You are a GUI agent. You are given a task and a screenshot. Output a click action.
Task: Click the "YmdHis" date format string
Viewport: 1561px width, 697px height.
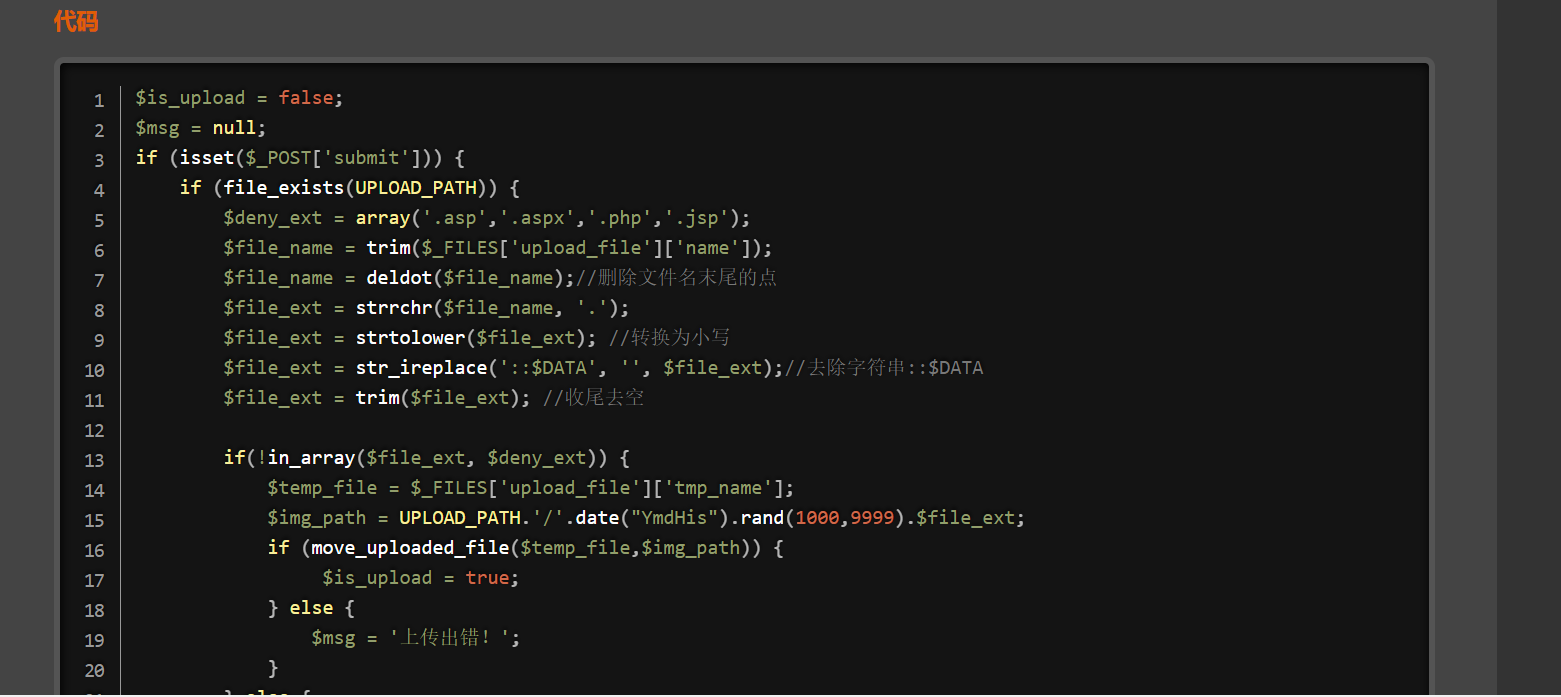click(674, 518)
